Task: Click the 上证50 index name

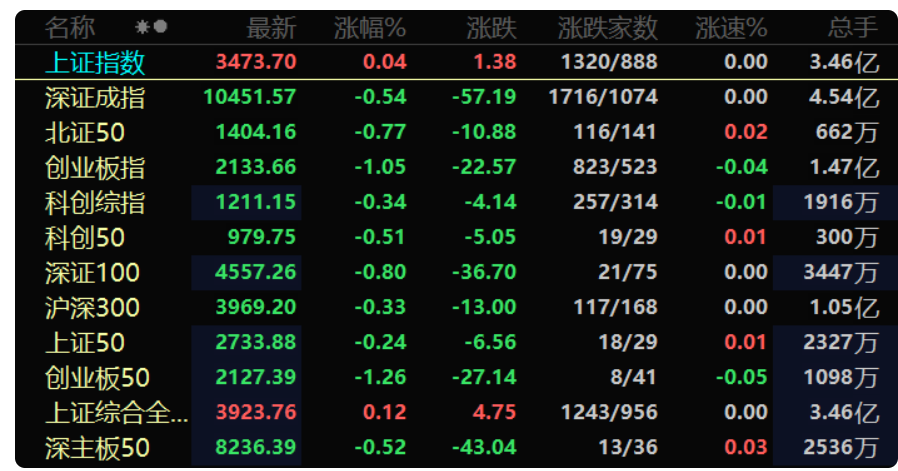Action: [x=85, y=343]
